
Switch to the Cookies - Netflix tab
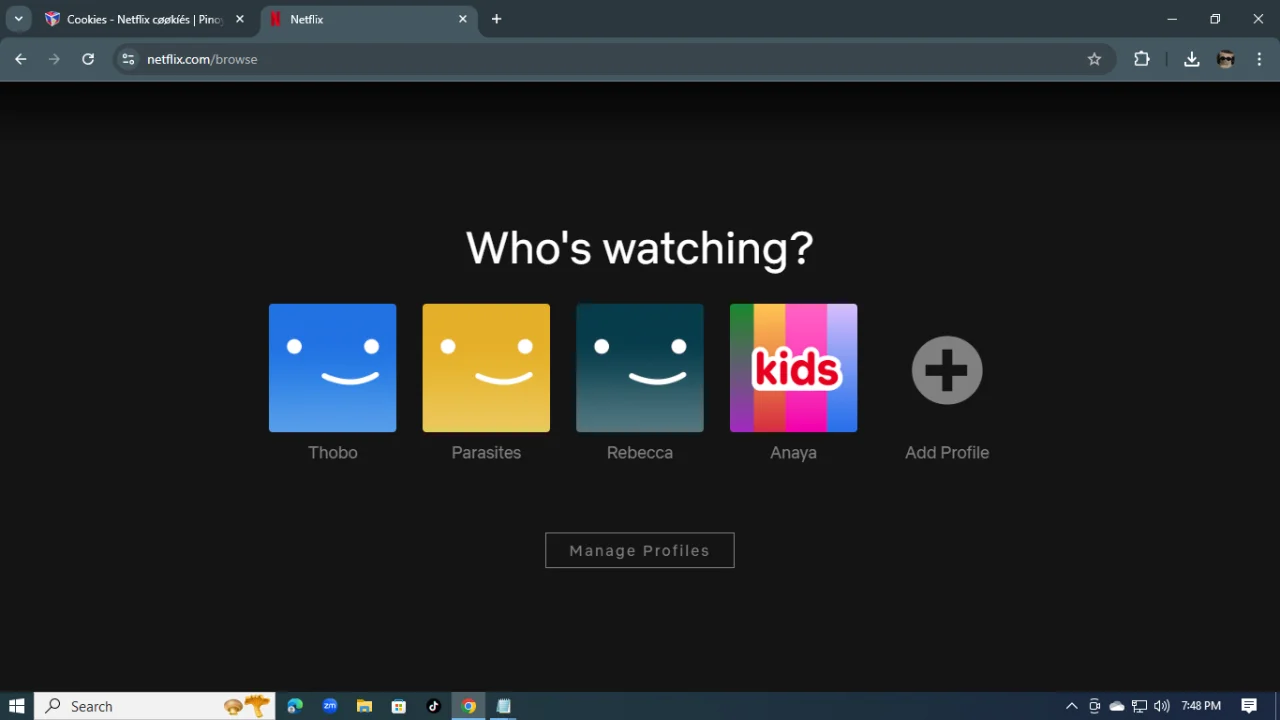point(145,19)
